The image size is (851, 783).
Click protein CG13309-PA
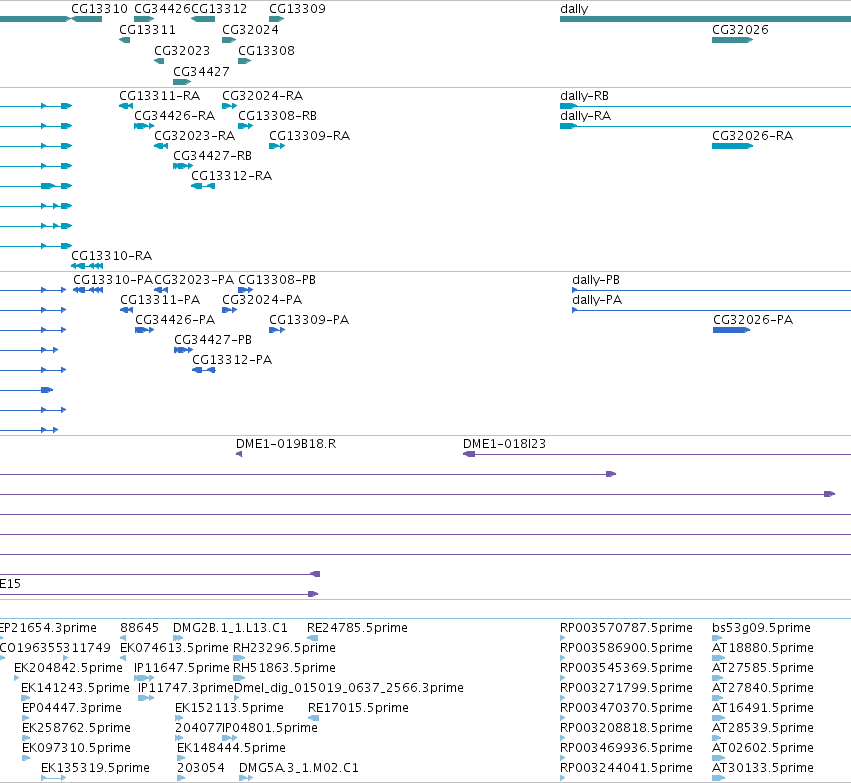coord(309,320)
